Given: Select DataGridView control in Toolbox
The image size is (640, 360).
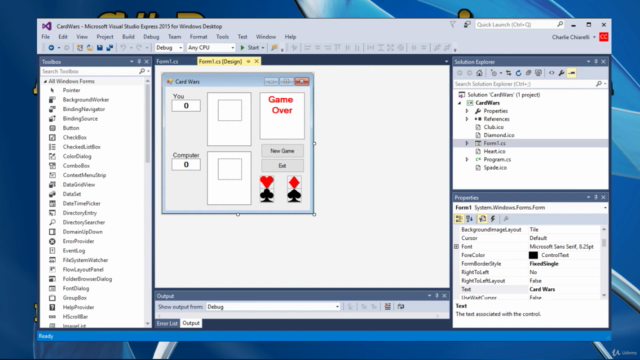Looking at the screenshot, I should click(x=78, y=184).
